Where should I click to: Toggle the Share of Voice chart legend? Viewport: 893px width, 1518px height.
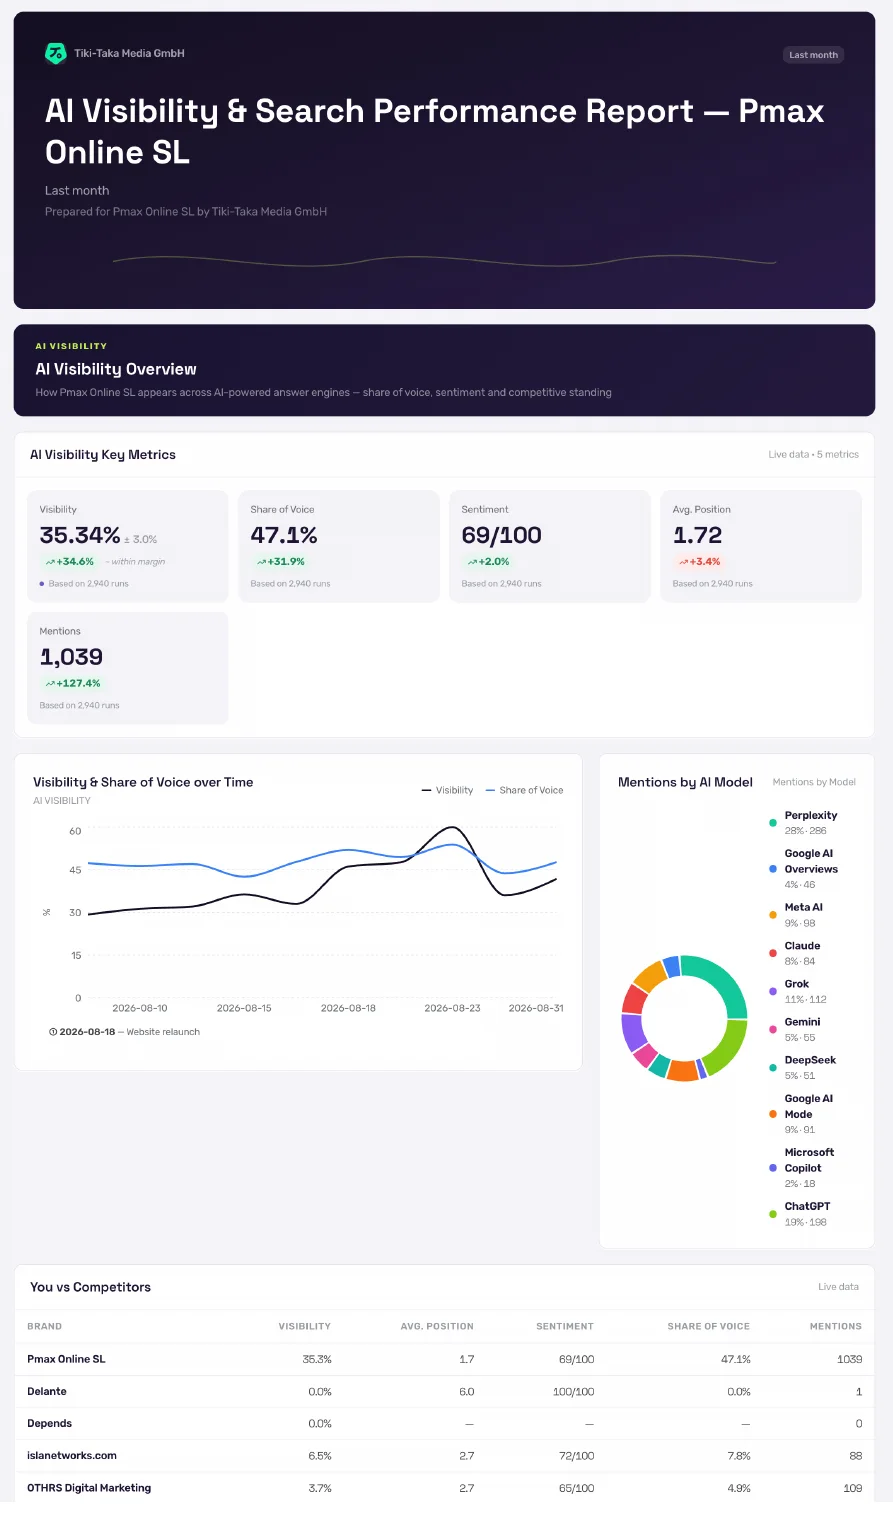tap(524, 790)
